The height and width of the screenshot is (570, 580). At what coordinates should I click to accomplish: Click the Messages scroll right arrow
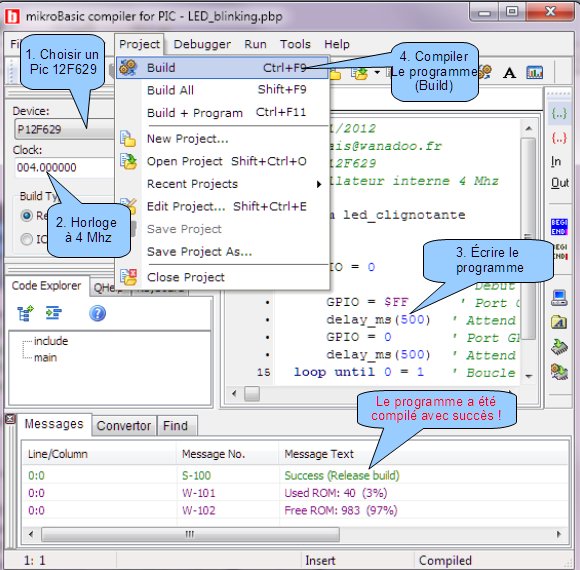(559, 534)
